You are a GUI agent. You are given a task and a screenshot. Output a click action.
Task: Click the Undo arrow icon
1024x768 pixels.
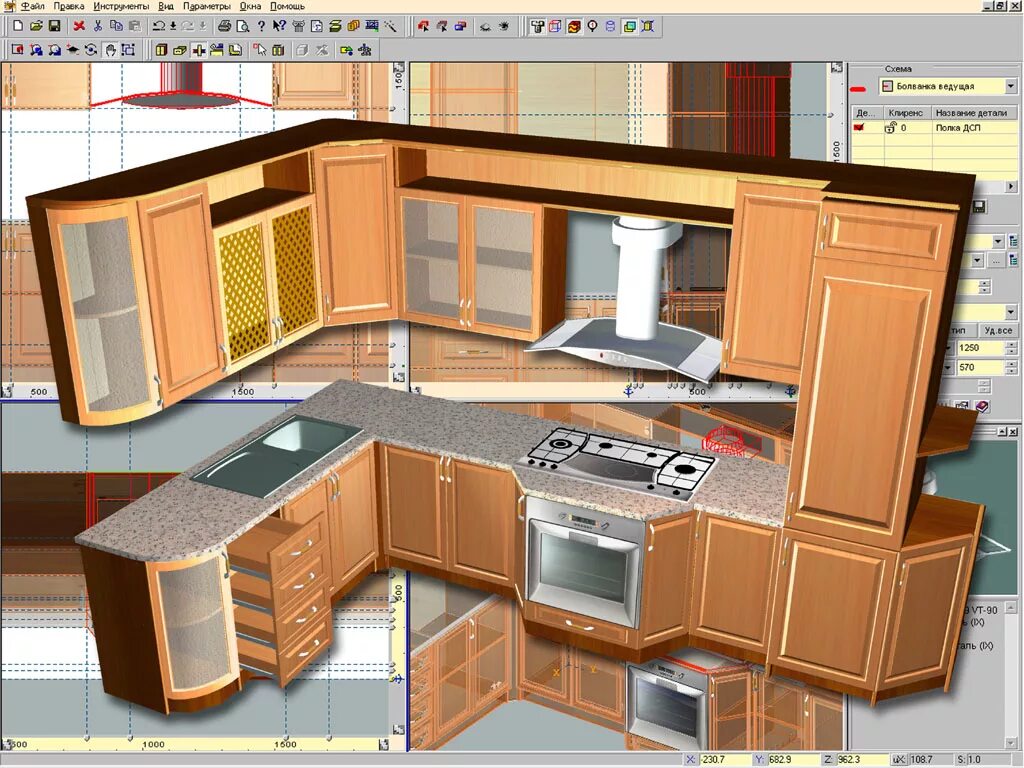[x=158, y=28]
